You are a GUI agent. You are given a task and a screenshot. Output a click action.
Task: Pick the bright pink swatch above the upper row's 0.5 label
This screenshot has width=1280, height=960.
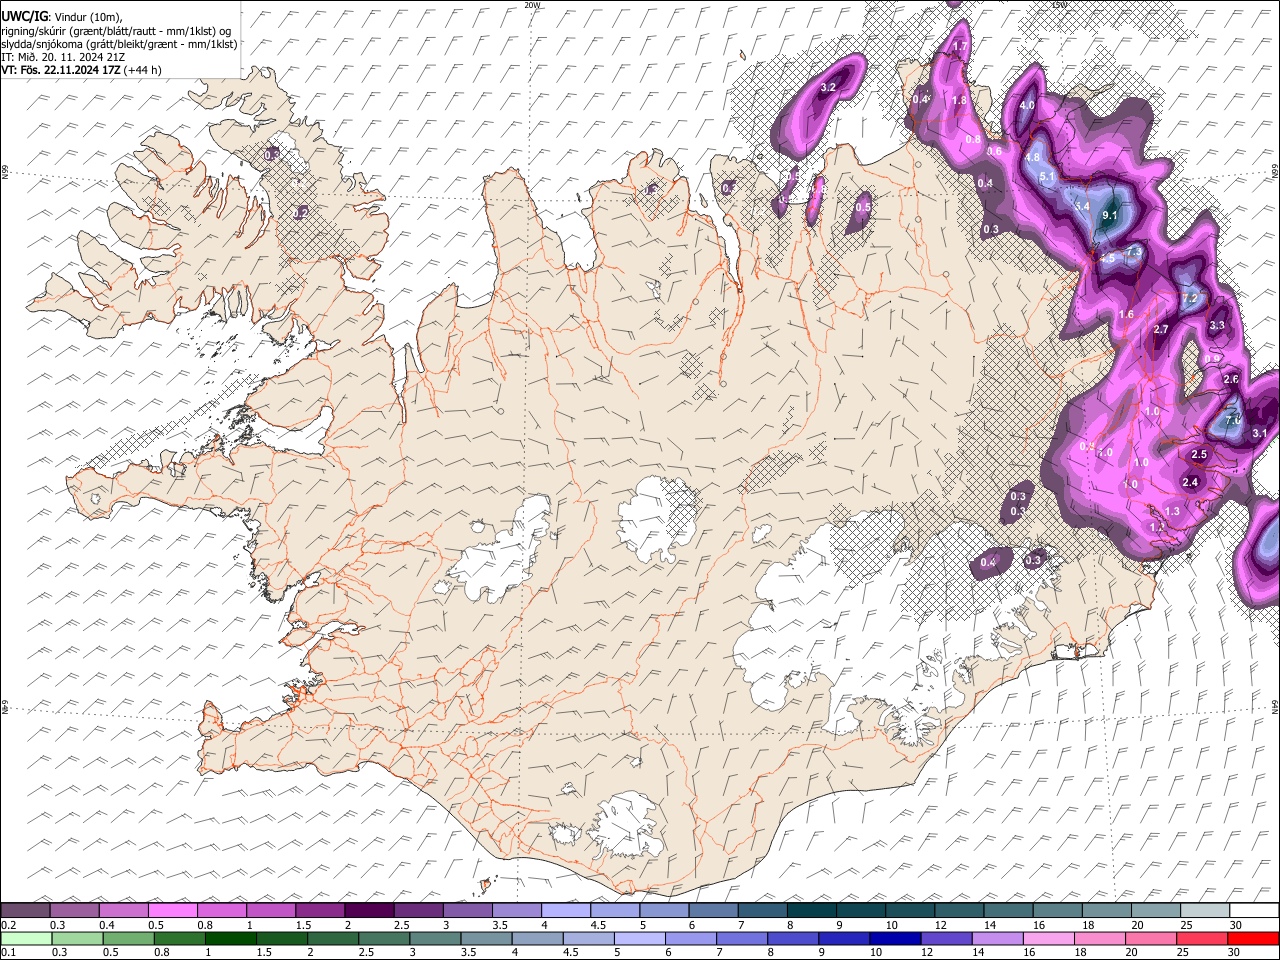pos(173,911)
